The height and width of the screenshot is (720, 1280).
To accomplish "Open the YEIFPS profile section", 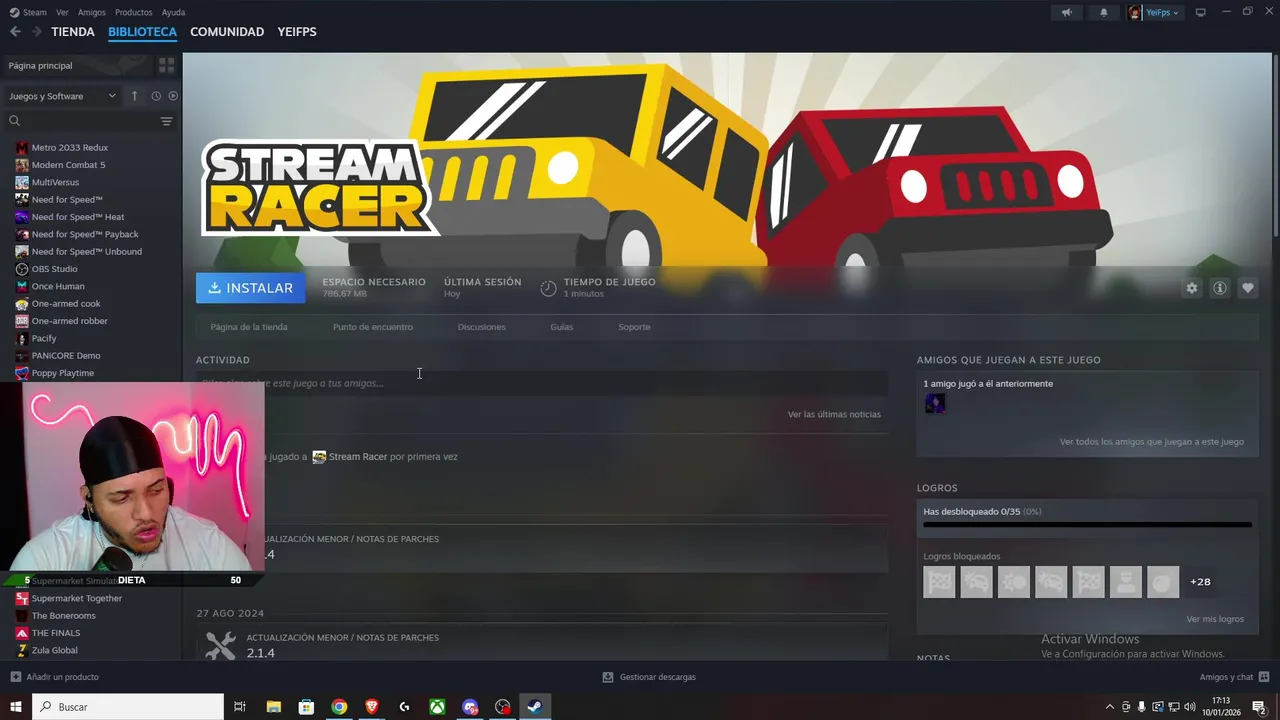I will 297,32.
